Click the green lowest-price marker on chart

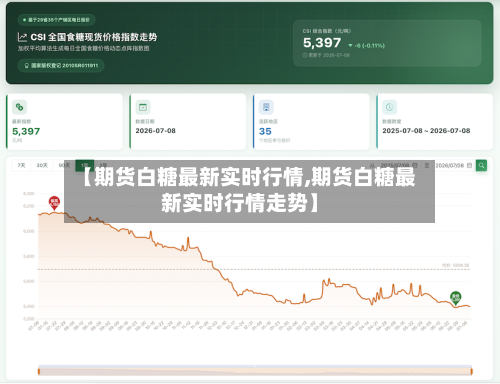[x=455, y=298]
